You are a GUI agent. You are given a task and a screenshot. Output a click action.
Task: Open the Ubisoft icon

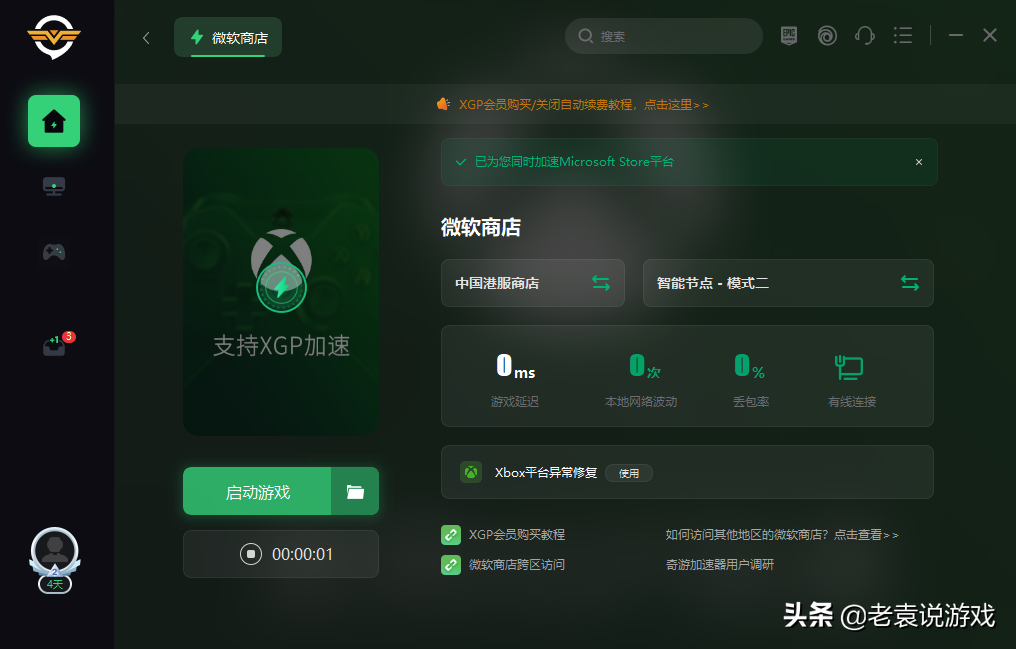pyautogui.click(x=827, y=36)
